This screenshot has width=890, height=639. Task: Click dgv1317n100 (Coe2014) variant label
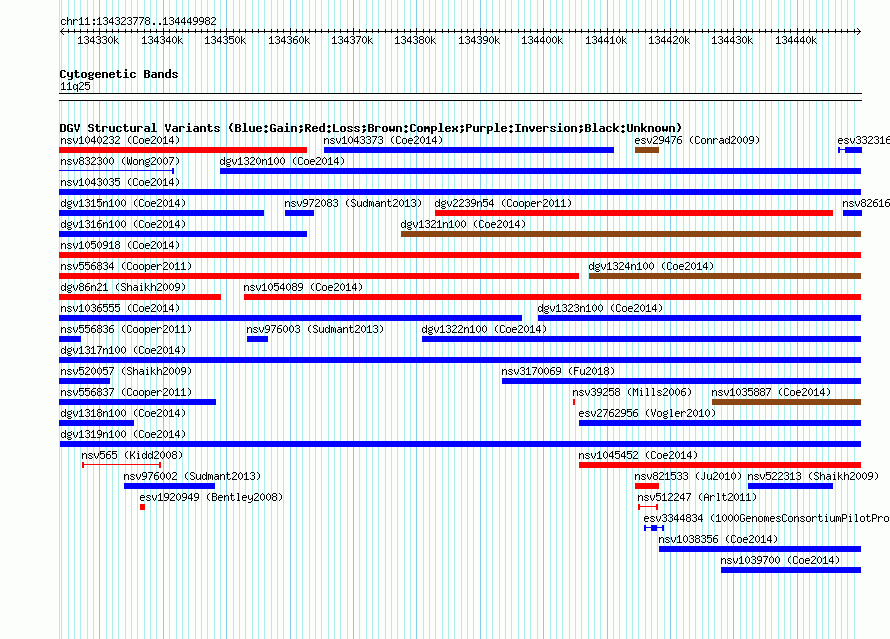point(123,350)
